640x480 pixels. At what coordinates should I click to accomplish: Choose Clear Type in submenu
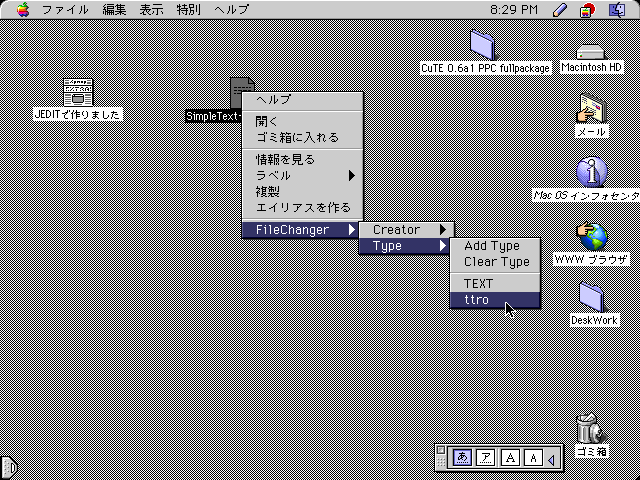point(495,262)
